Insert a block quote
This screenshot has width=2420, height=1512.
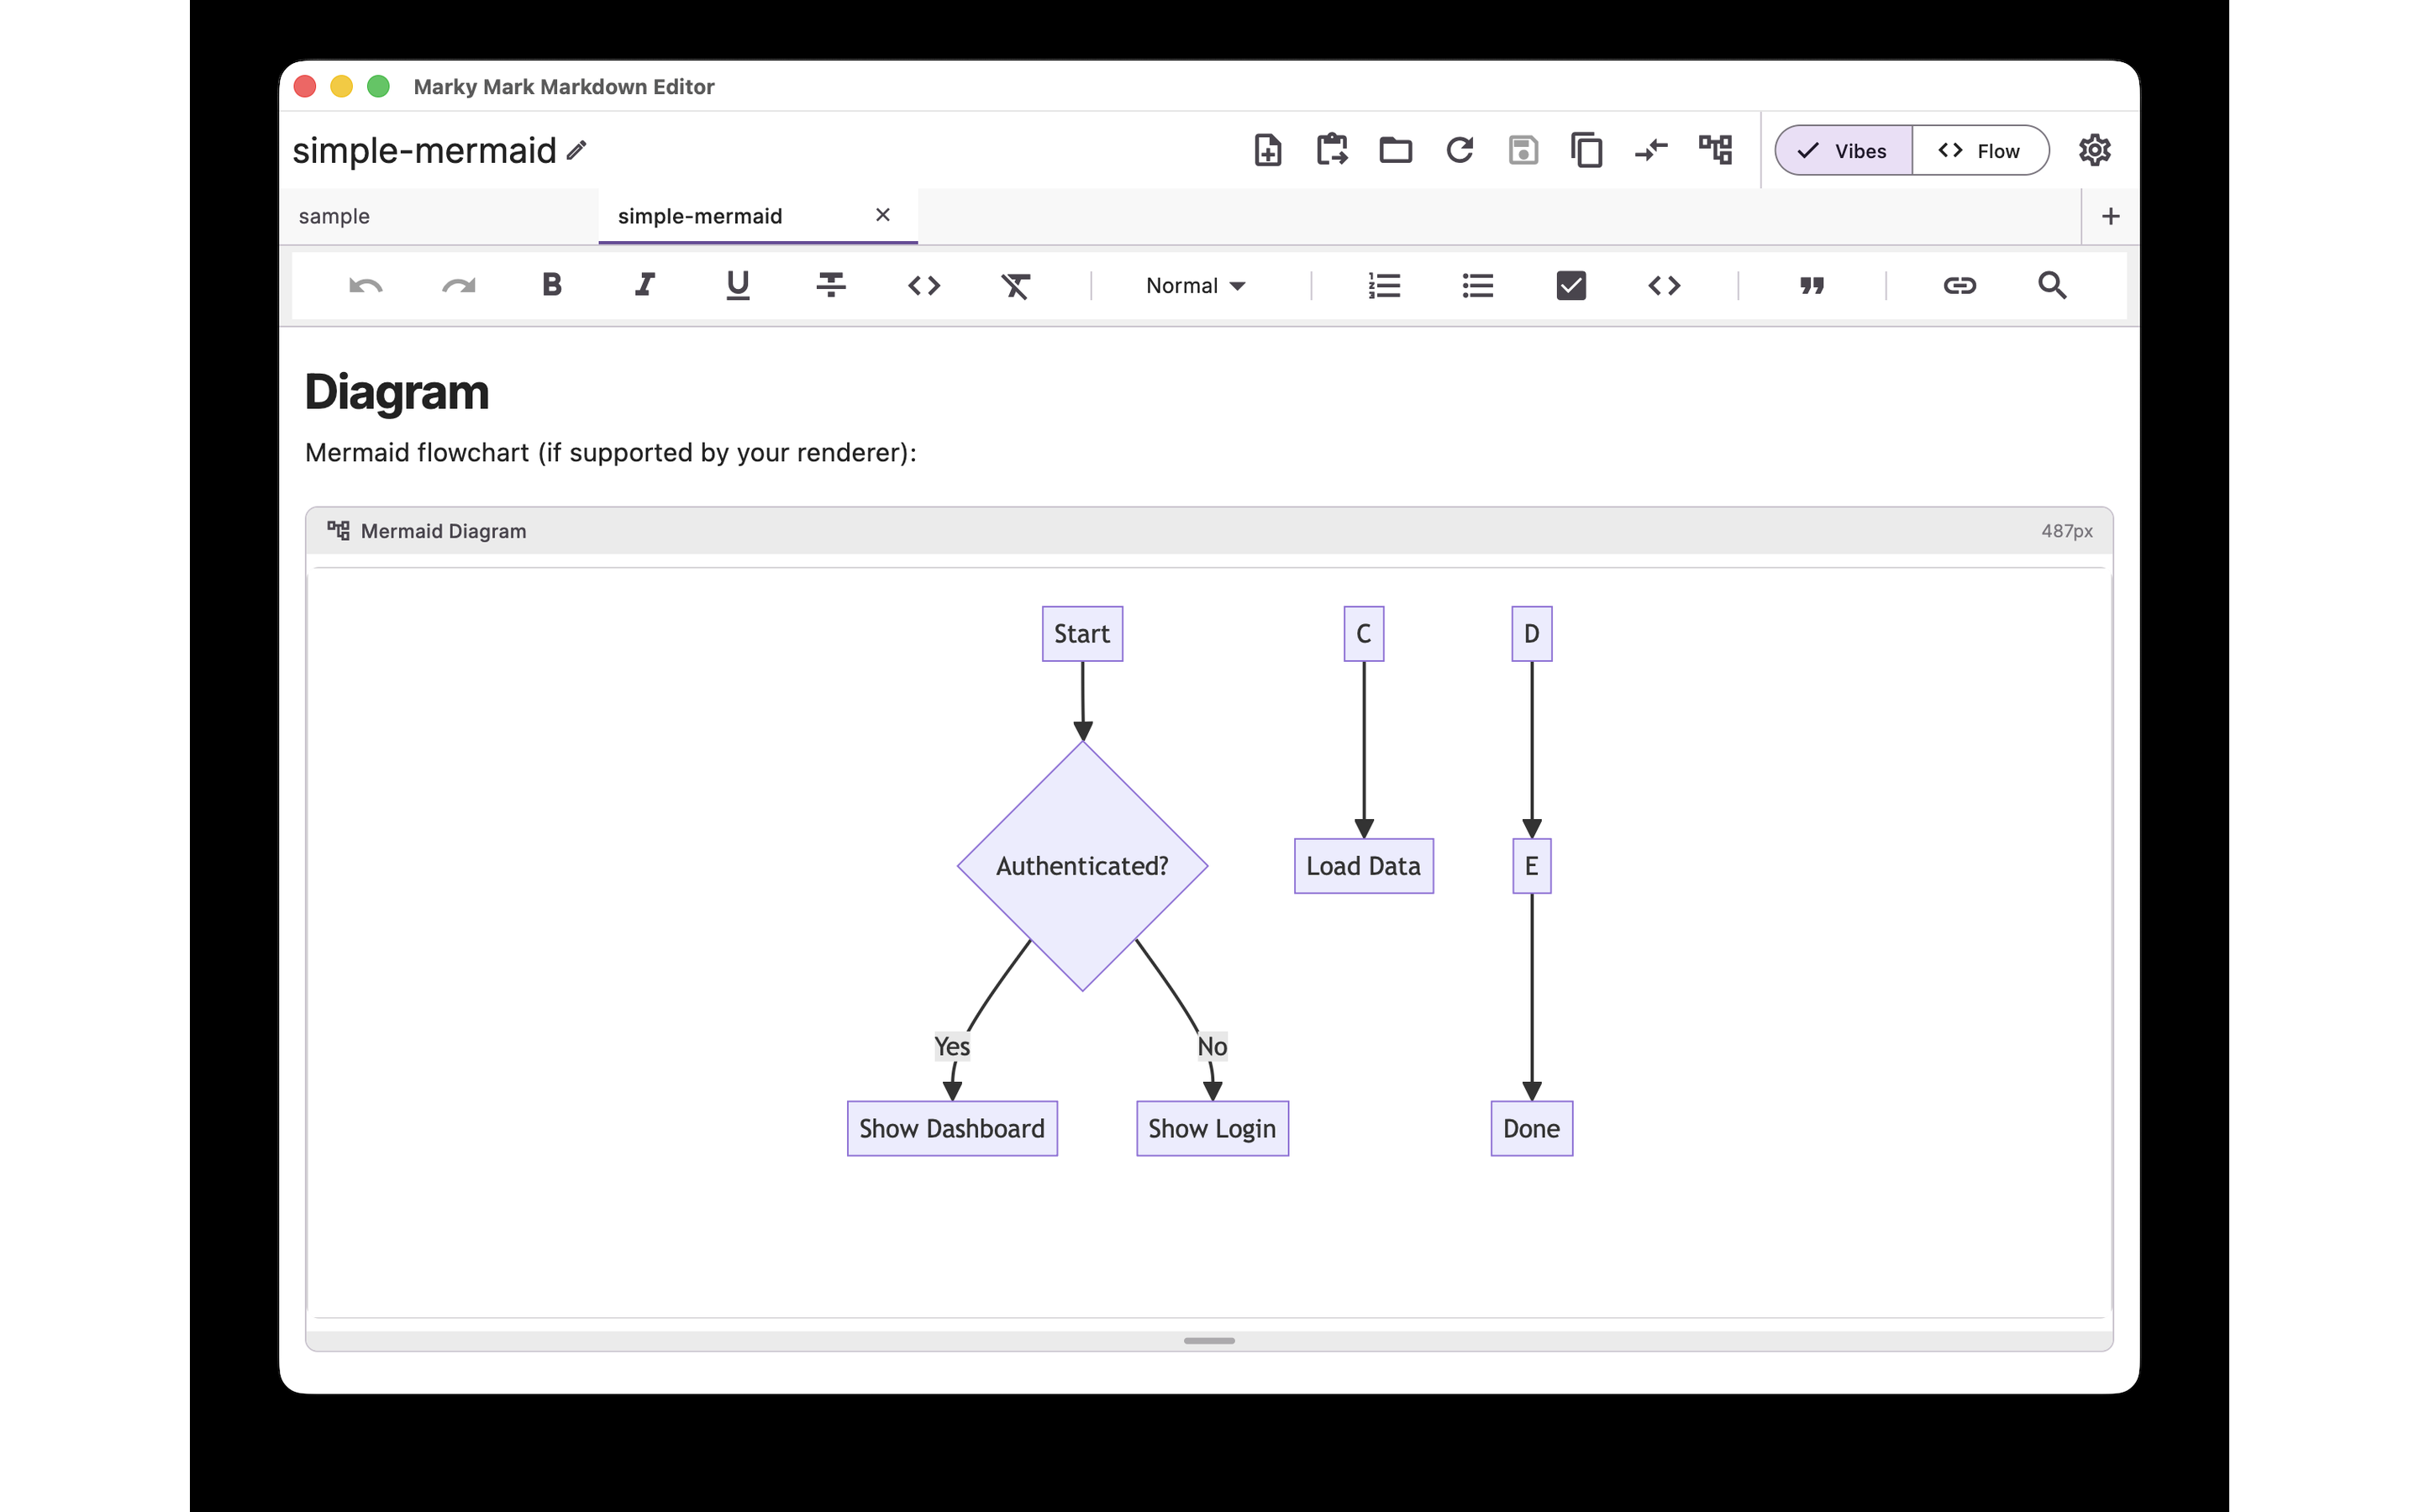[x=1812, y=286]
